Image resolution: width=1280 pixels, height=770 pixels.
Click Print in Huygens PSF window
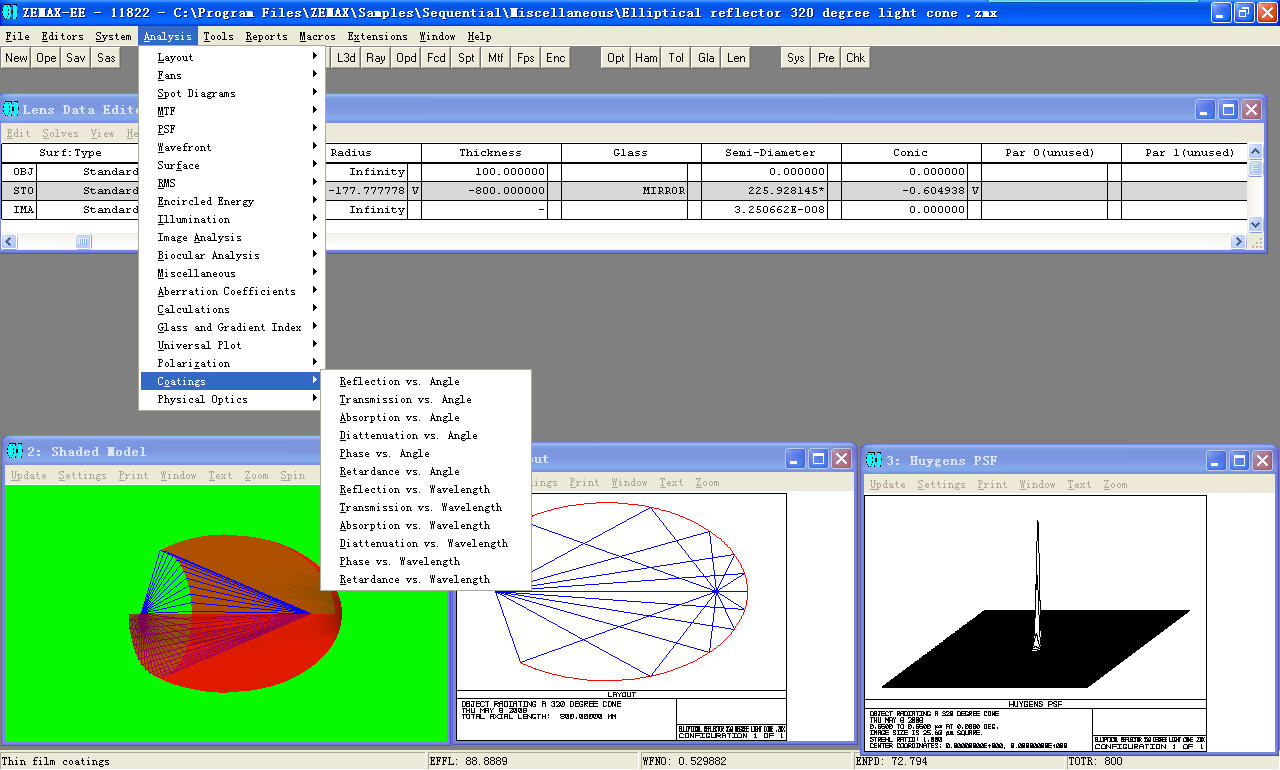[x=993, y=484]
